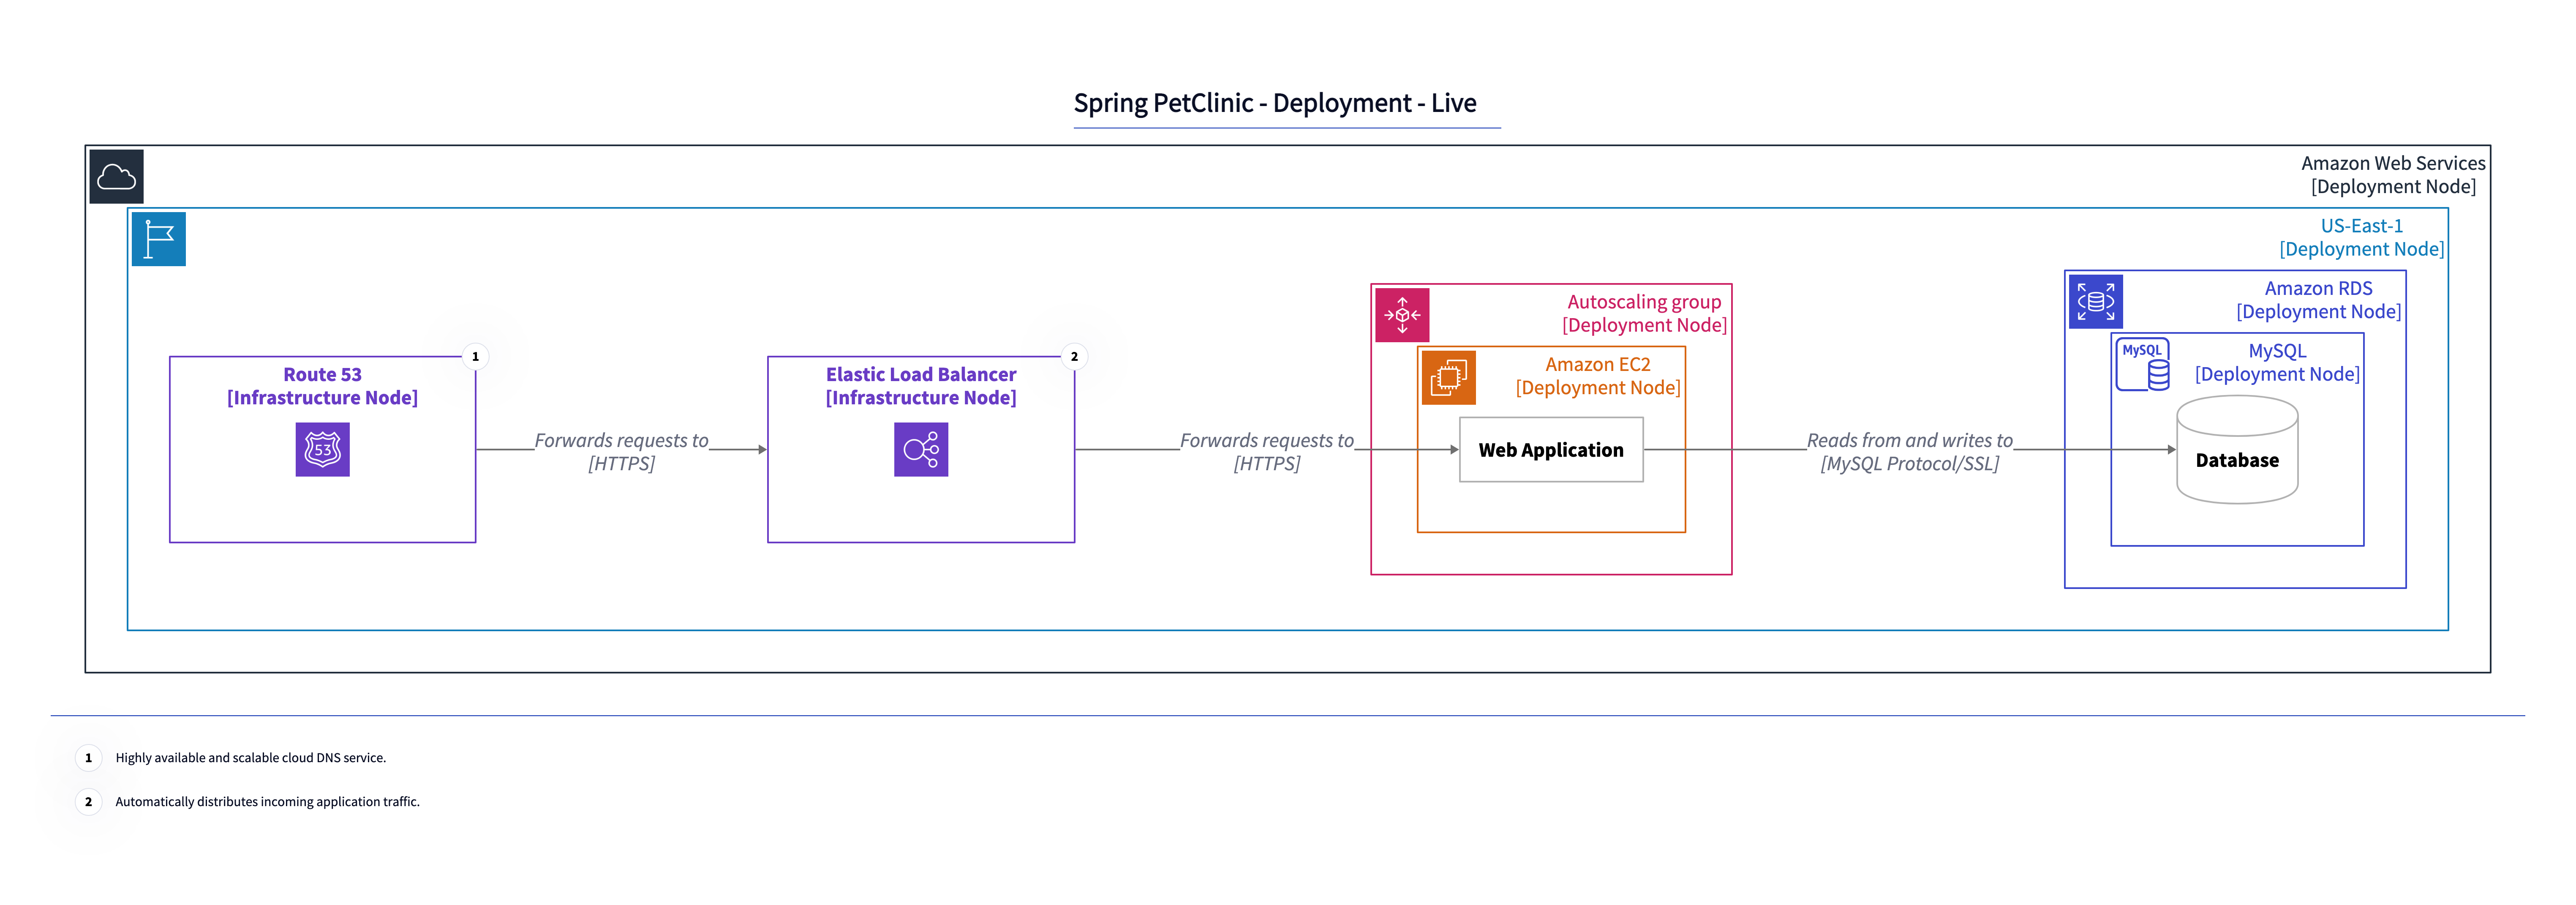The height and width of the screenshot is (905, 2576).
Task: Click the Spring PetClinic diagram title
Action: pyautogui.click(x=1274, y=103)
